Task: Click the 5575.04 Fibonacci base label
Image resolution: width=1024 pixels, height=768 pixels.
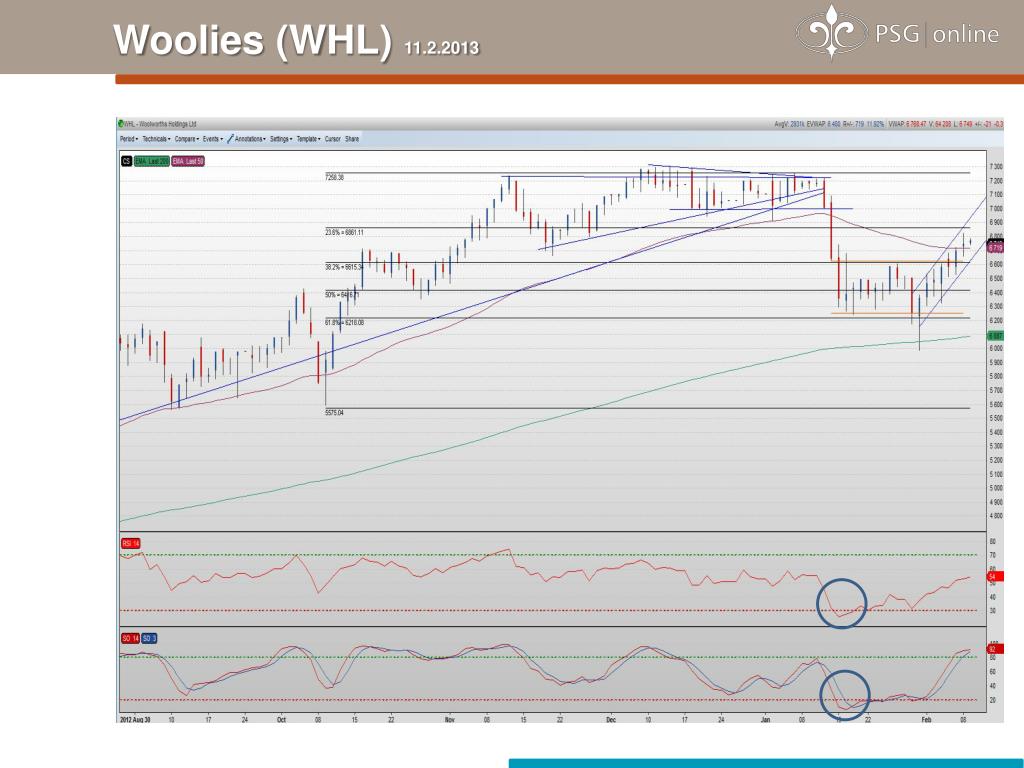Action: click(x=334, y=413)
